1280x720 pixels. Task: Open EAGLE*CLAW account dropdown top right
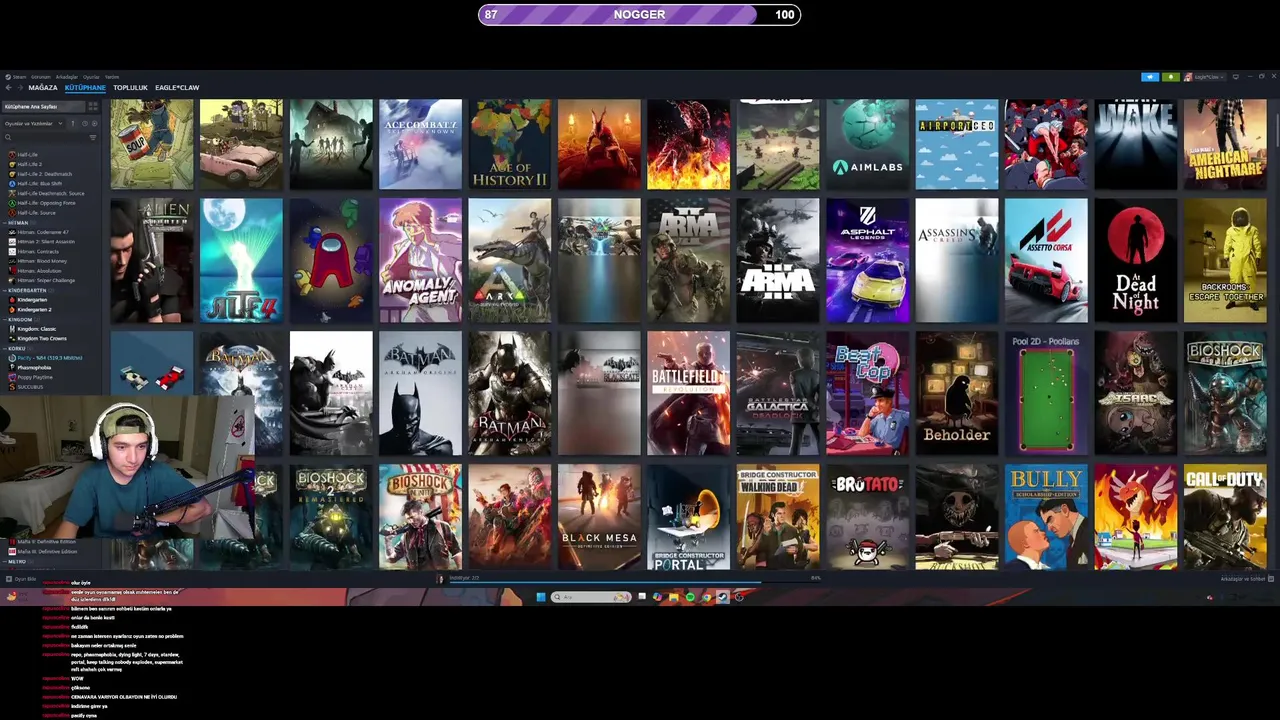click(x=1205, y=77)
